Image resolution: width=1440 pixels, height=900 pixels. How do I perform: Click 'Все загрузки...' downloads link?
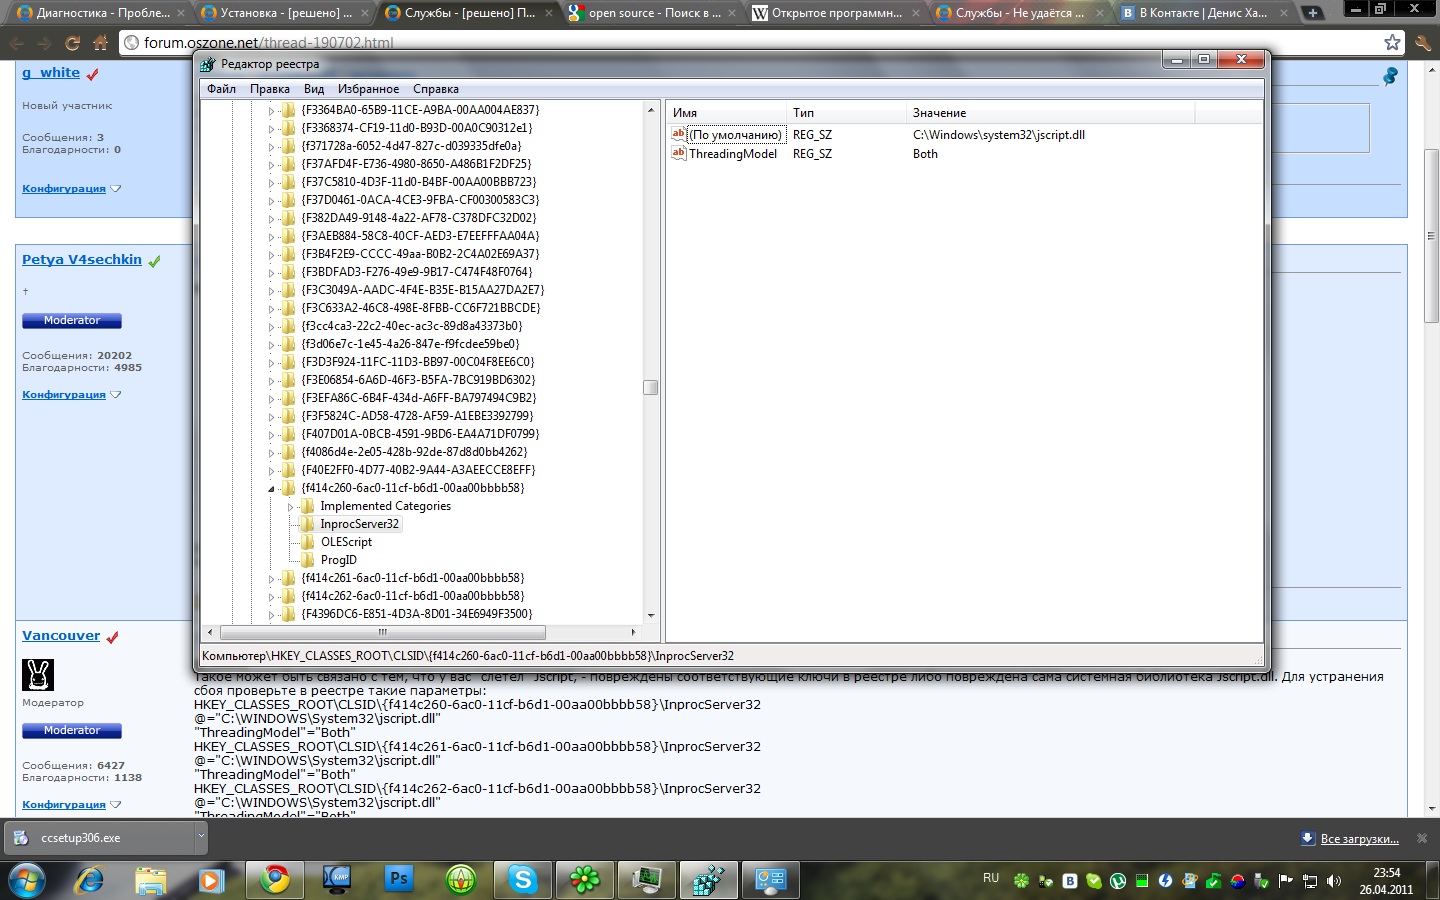[1359, 839]
